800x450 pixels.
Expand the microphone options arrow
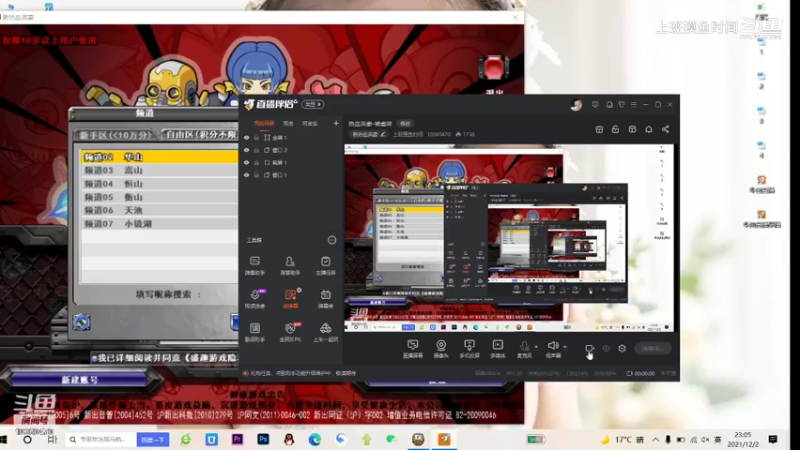[x=536, y=347]
